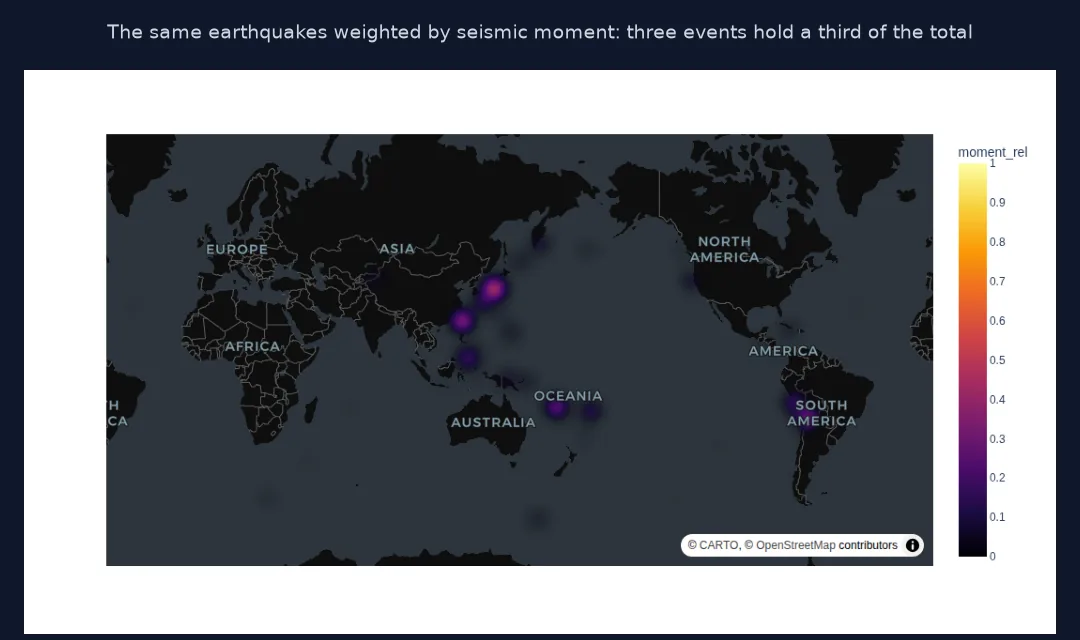Click the EUROPE map label
This screenshot has height=640, width=1080.
coord(237,249)
